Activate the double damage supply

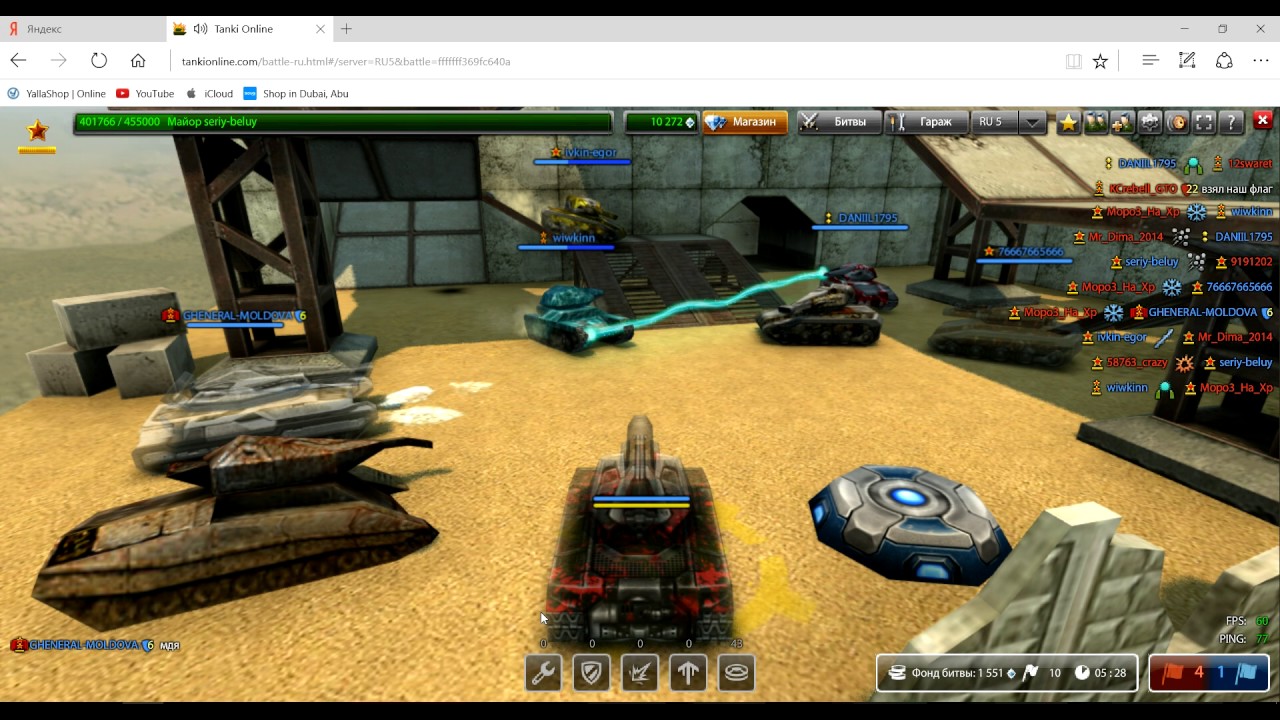(x=639, y=673)
